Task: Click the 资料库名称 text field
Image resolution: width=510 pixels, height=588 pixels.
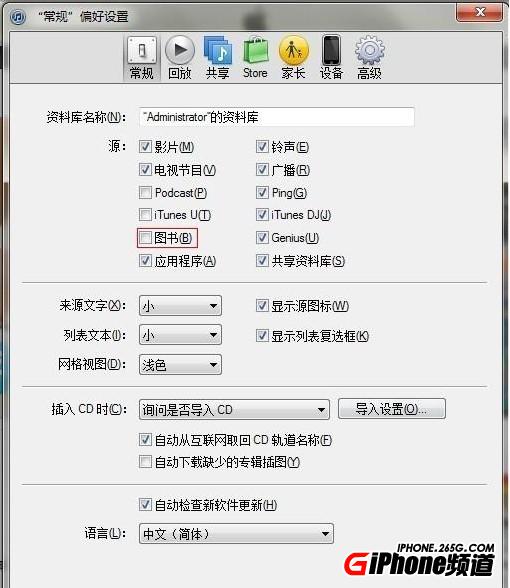Action: point(277,117)
